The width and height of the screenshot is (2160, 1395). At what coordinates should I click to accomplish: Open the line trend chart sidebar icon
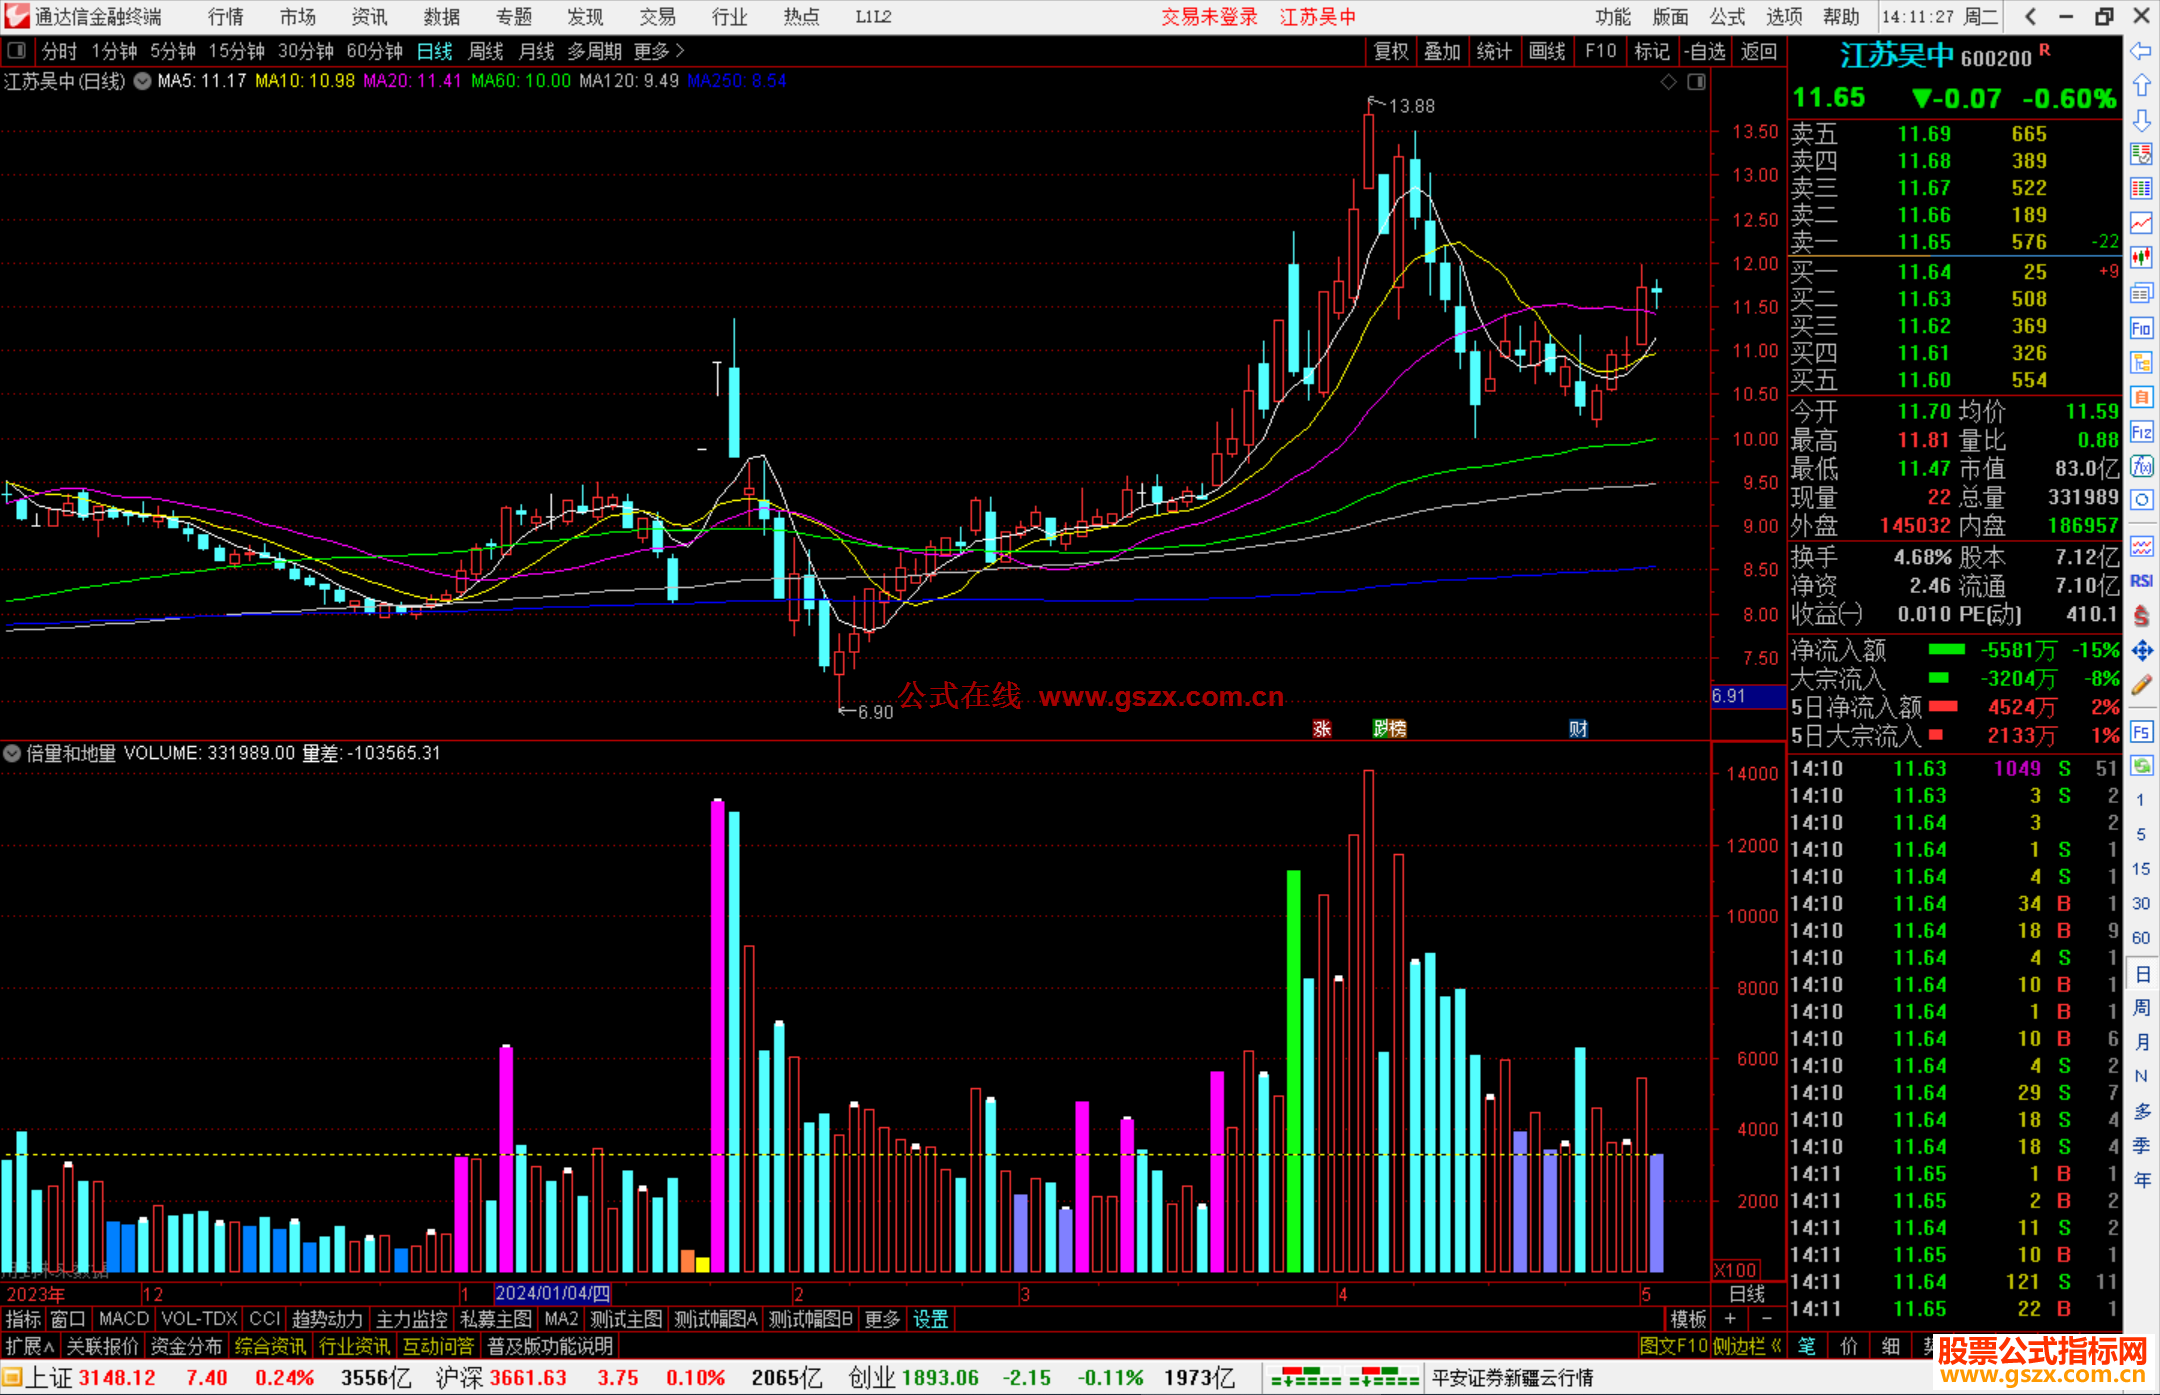[x=2141, y=223]
